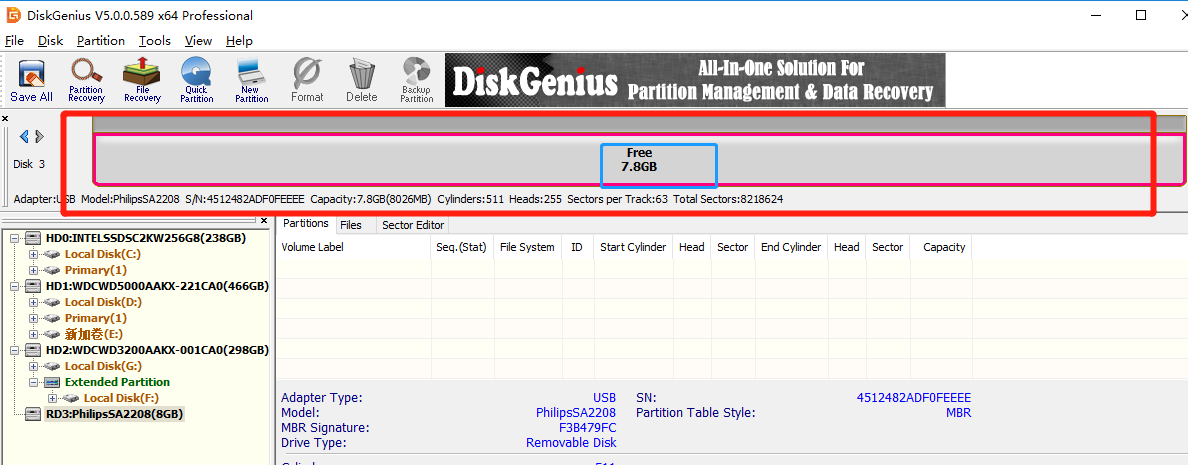1188x465 pixels.
Task: Open the Partition menu
Action: 101,41
